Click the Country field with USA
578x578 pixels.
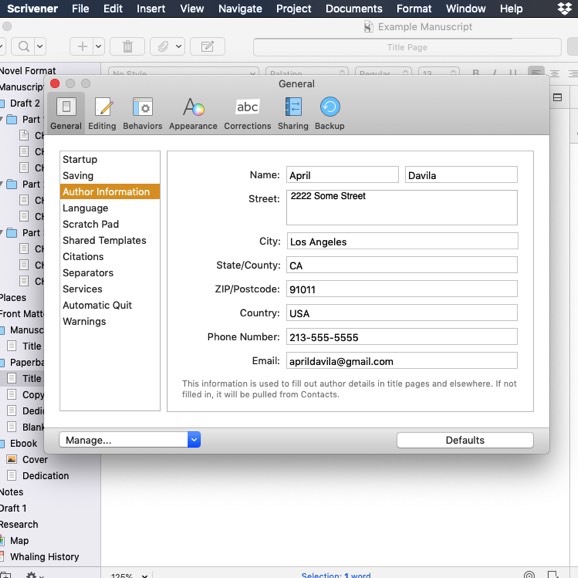click(402, 313)
